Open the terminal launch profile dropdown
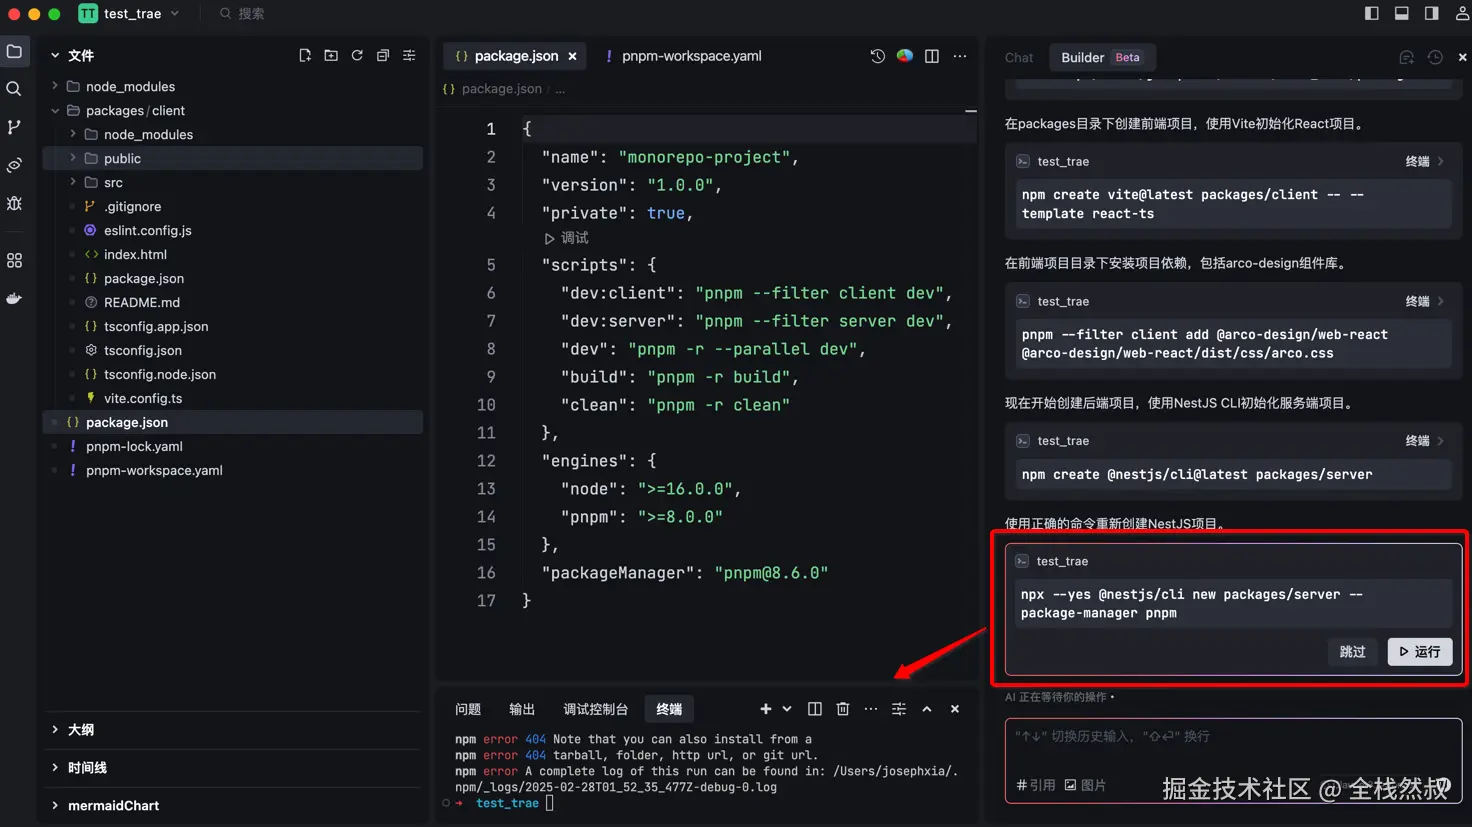Screen dimensions: 1472x827 pos(787,709)
